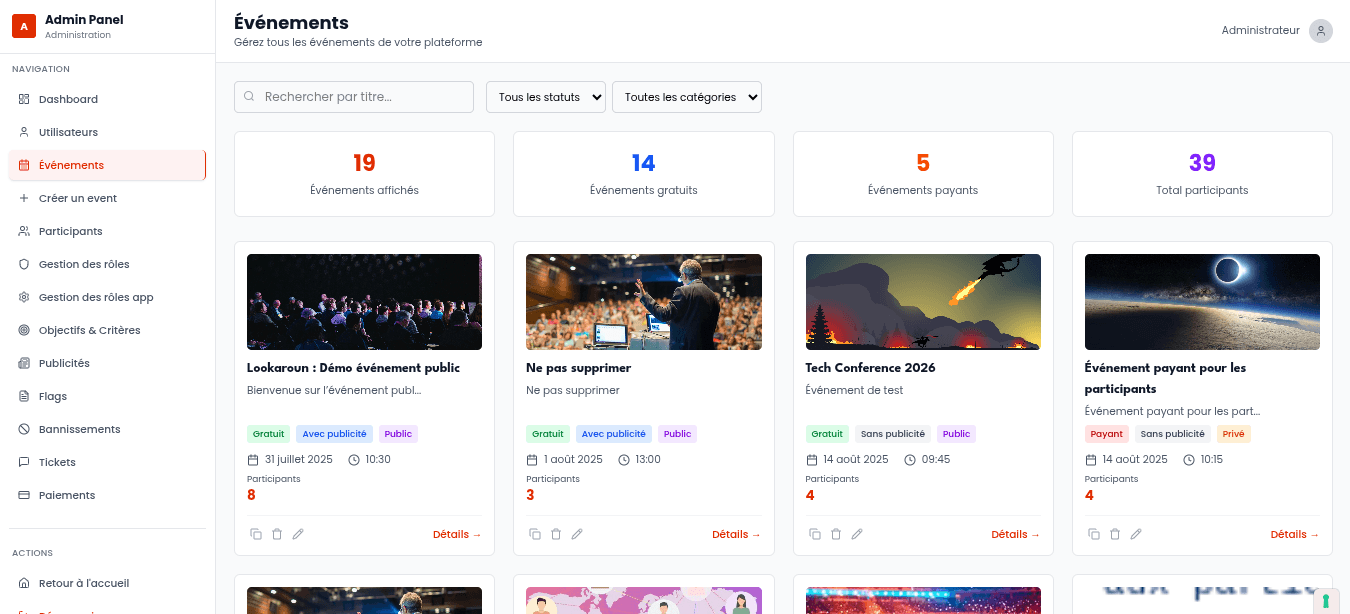Click the red Admin Panel logo icon
Viewport: 1350px width, 614px height.
[x=24, y=26]
